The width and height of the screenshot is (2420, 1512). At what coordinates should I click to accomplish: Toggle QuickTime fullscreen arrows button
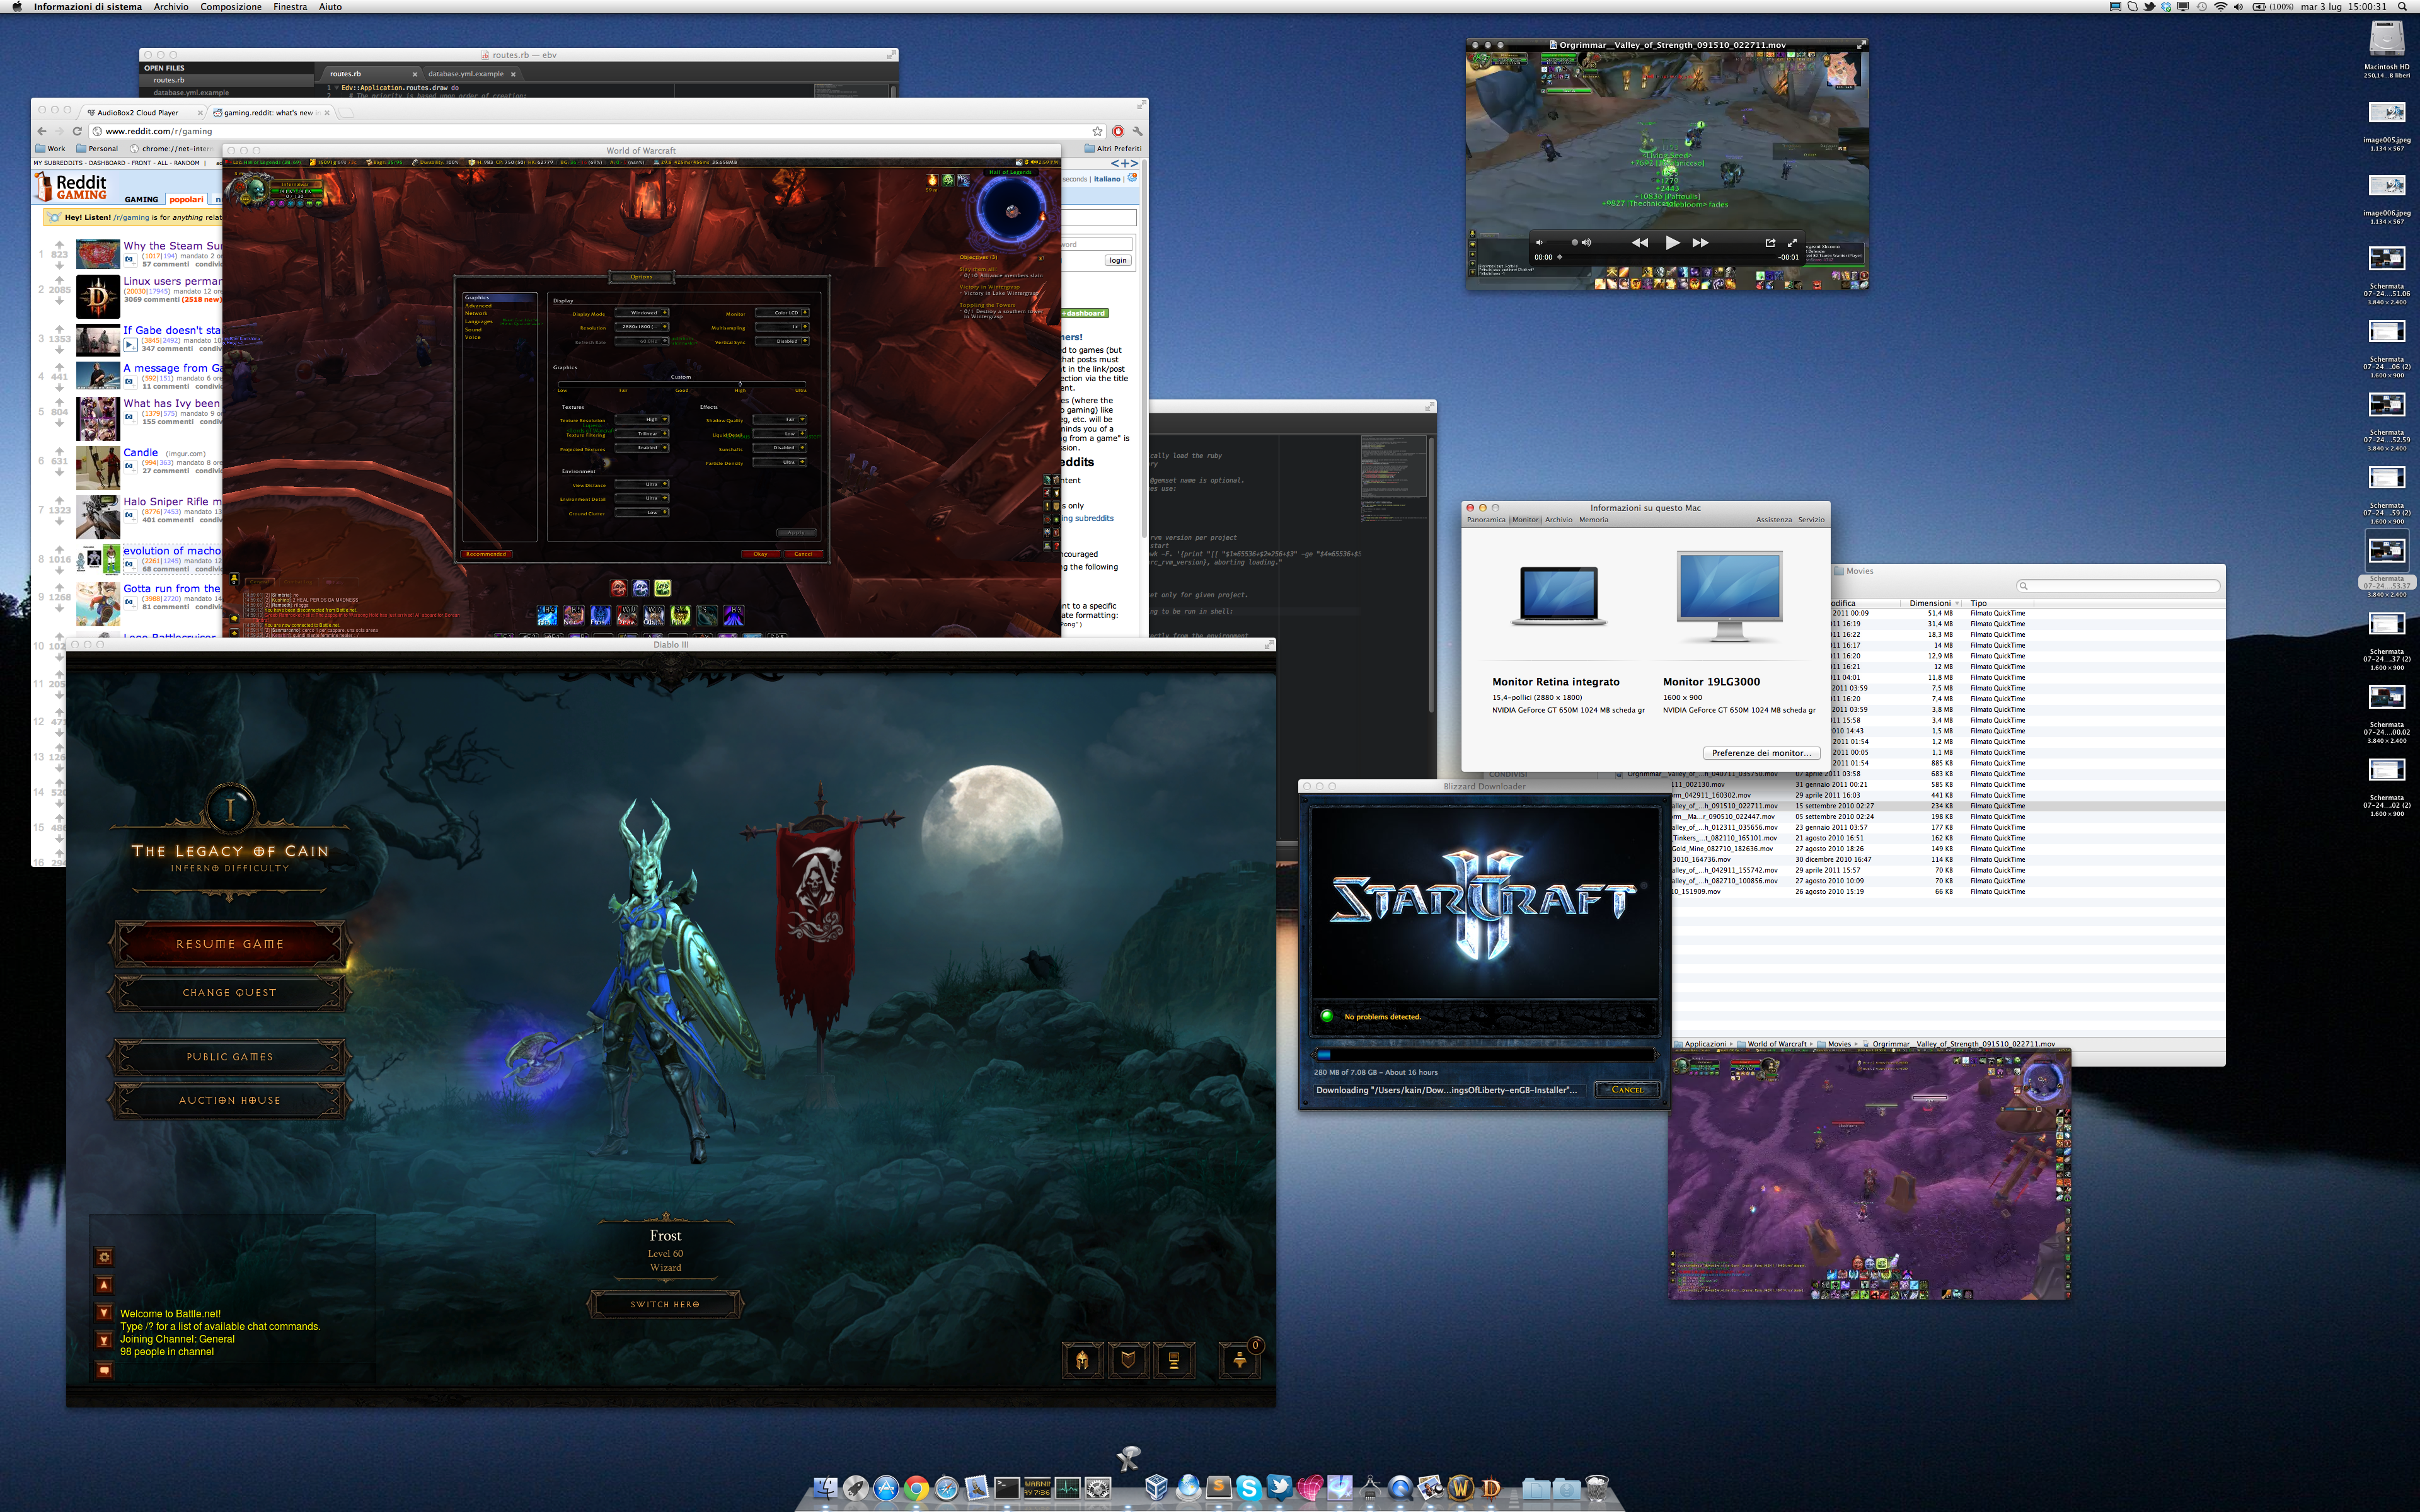pos(1793,243)
